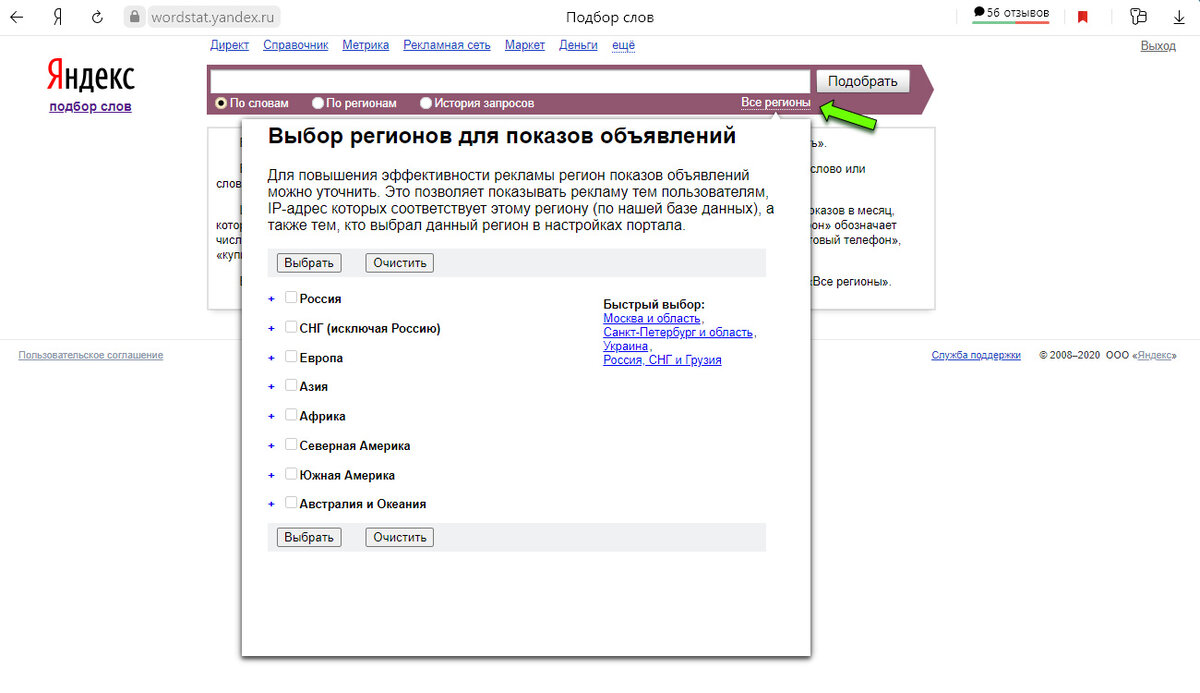
Task: Open the подбор слов link under logo
Action: [90, 107]
